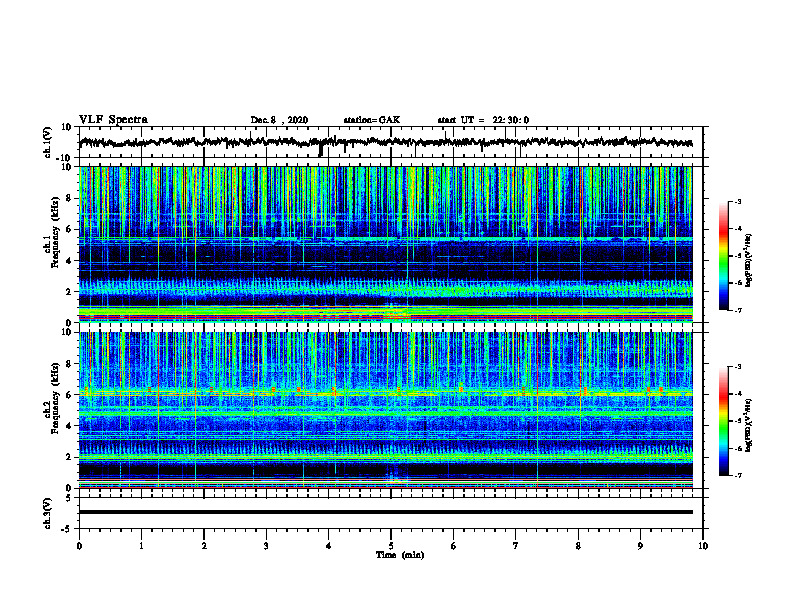Image resolution: width=792 pixels, height=612 pixels.
Task: Click the "VLF Spectra" plot title
Action: 113,120
